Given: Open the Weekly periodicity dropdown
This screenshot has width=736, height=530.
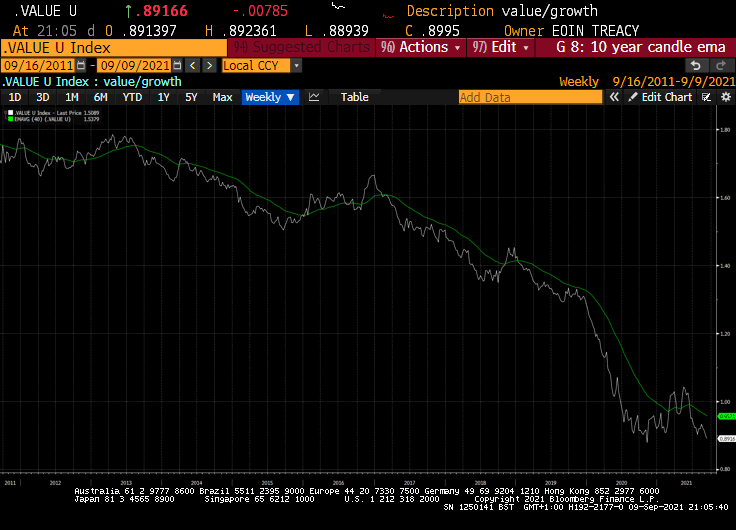Looking at the screenshot, I should [270, 97].
